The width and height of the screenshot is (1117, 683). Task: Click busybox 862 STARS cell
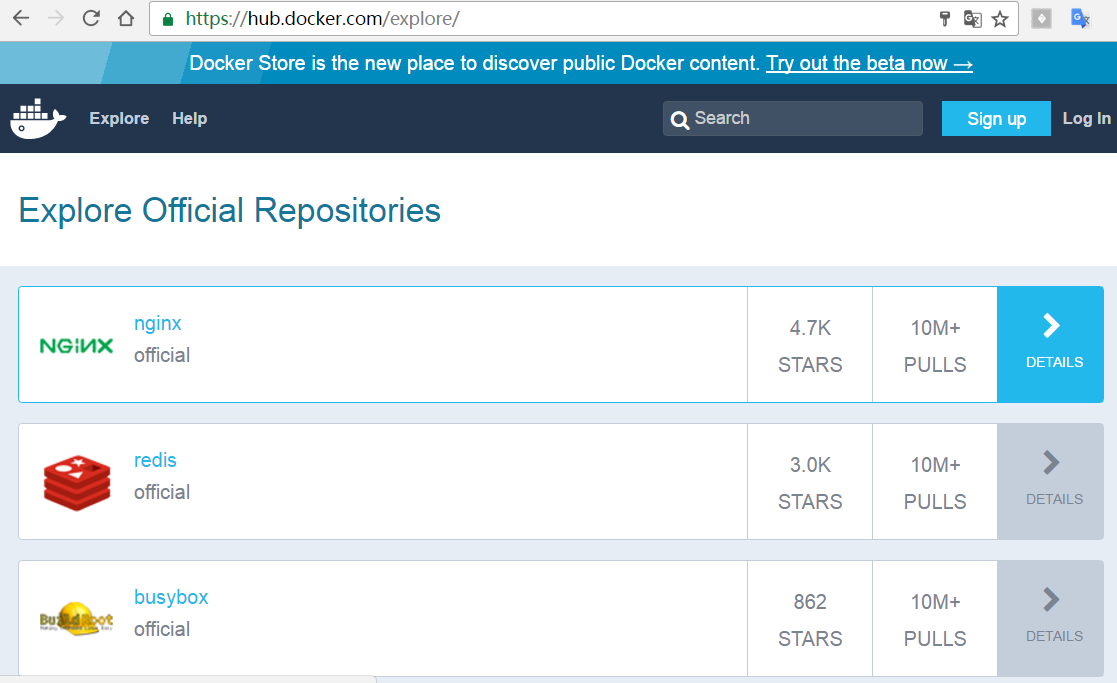[810, 618]
